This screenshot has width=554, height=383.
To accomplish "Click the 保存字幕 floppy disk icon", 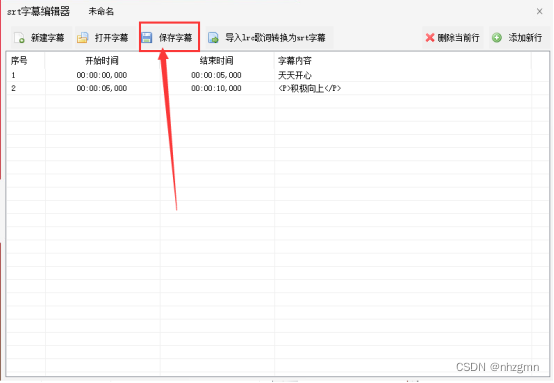I will (x=147, y=37).
